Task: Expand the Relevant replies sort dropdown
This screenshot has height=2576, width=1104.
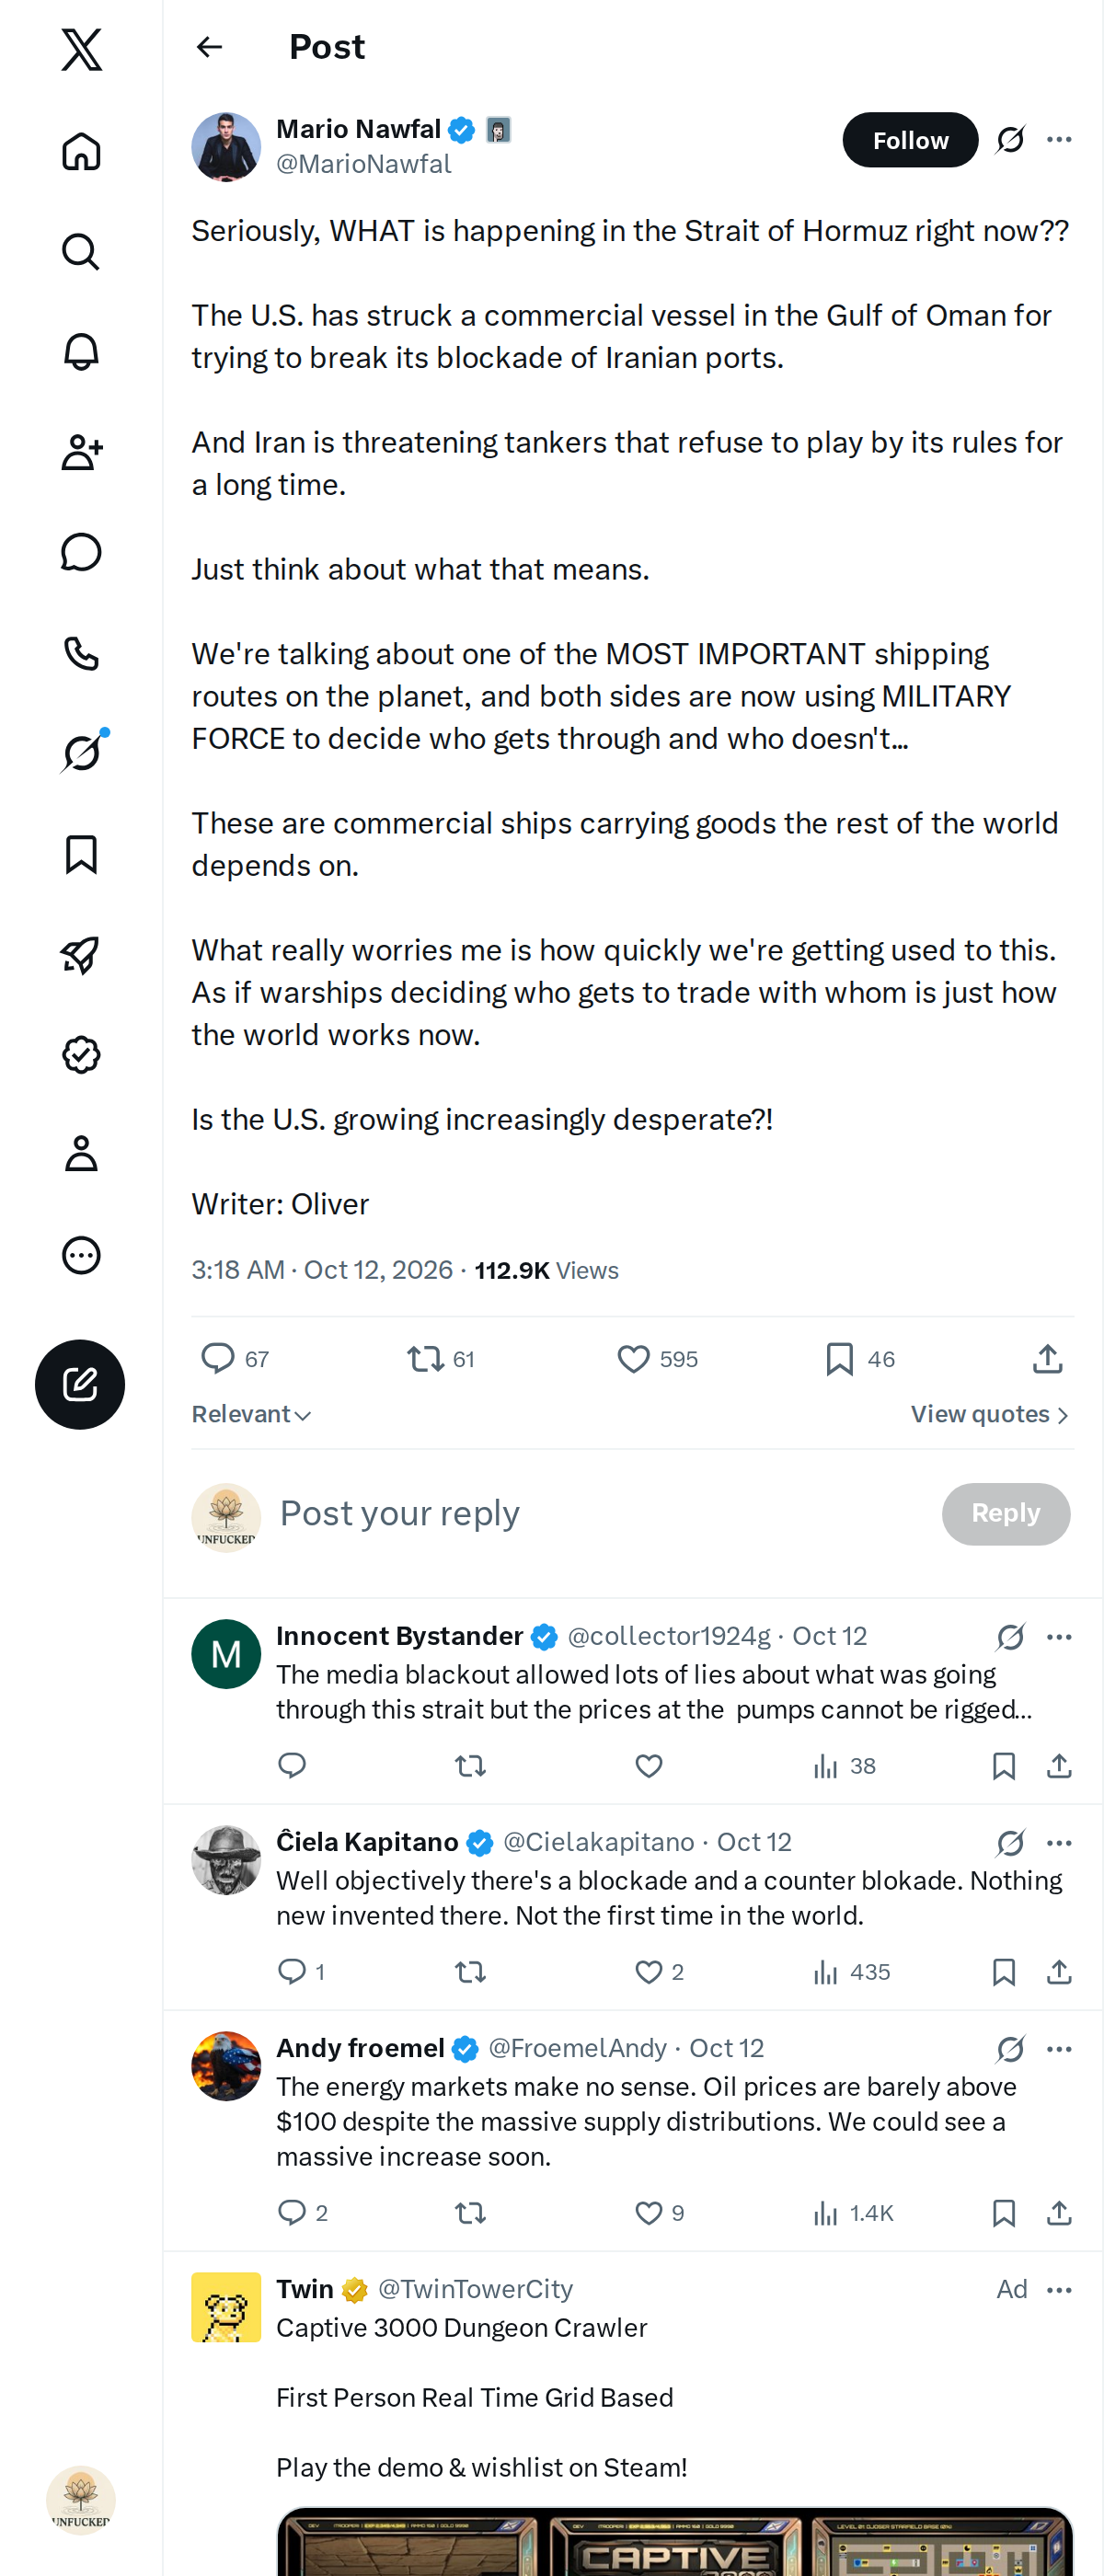Action: pos(252,1414)
